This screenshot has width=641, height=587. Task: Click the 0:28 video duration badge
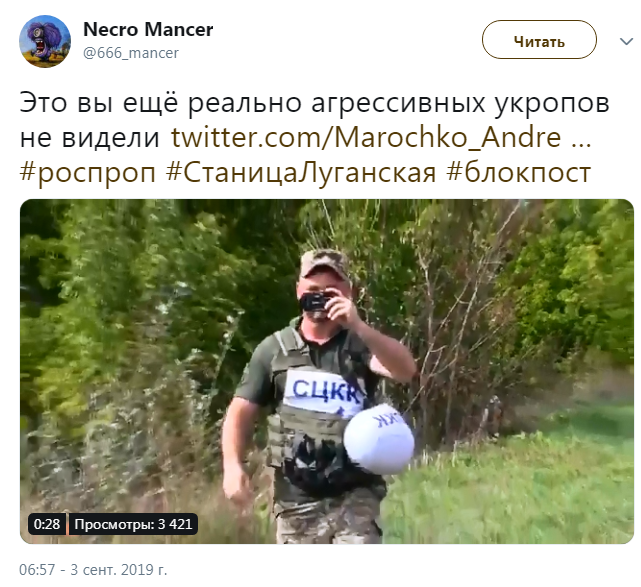tap(47, 524)
